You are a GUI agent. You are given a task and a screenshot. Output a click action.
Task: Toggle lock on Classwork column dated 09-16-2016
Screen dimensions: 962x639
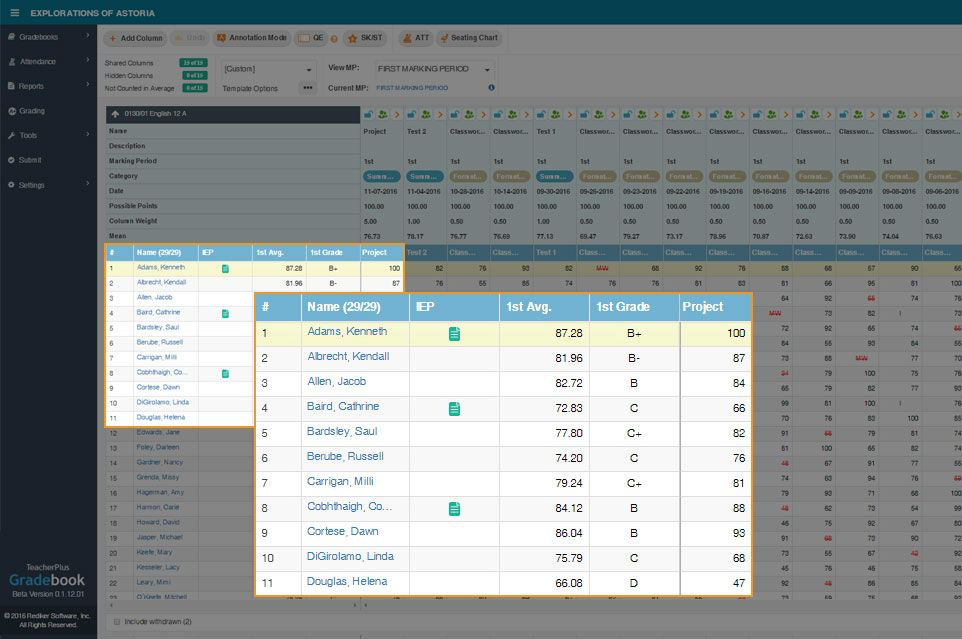pyautogui.click(x=758, y=115)
